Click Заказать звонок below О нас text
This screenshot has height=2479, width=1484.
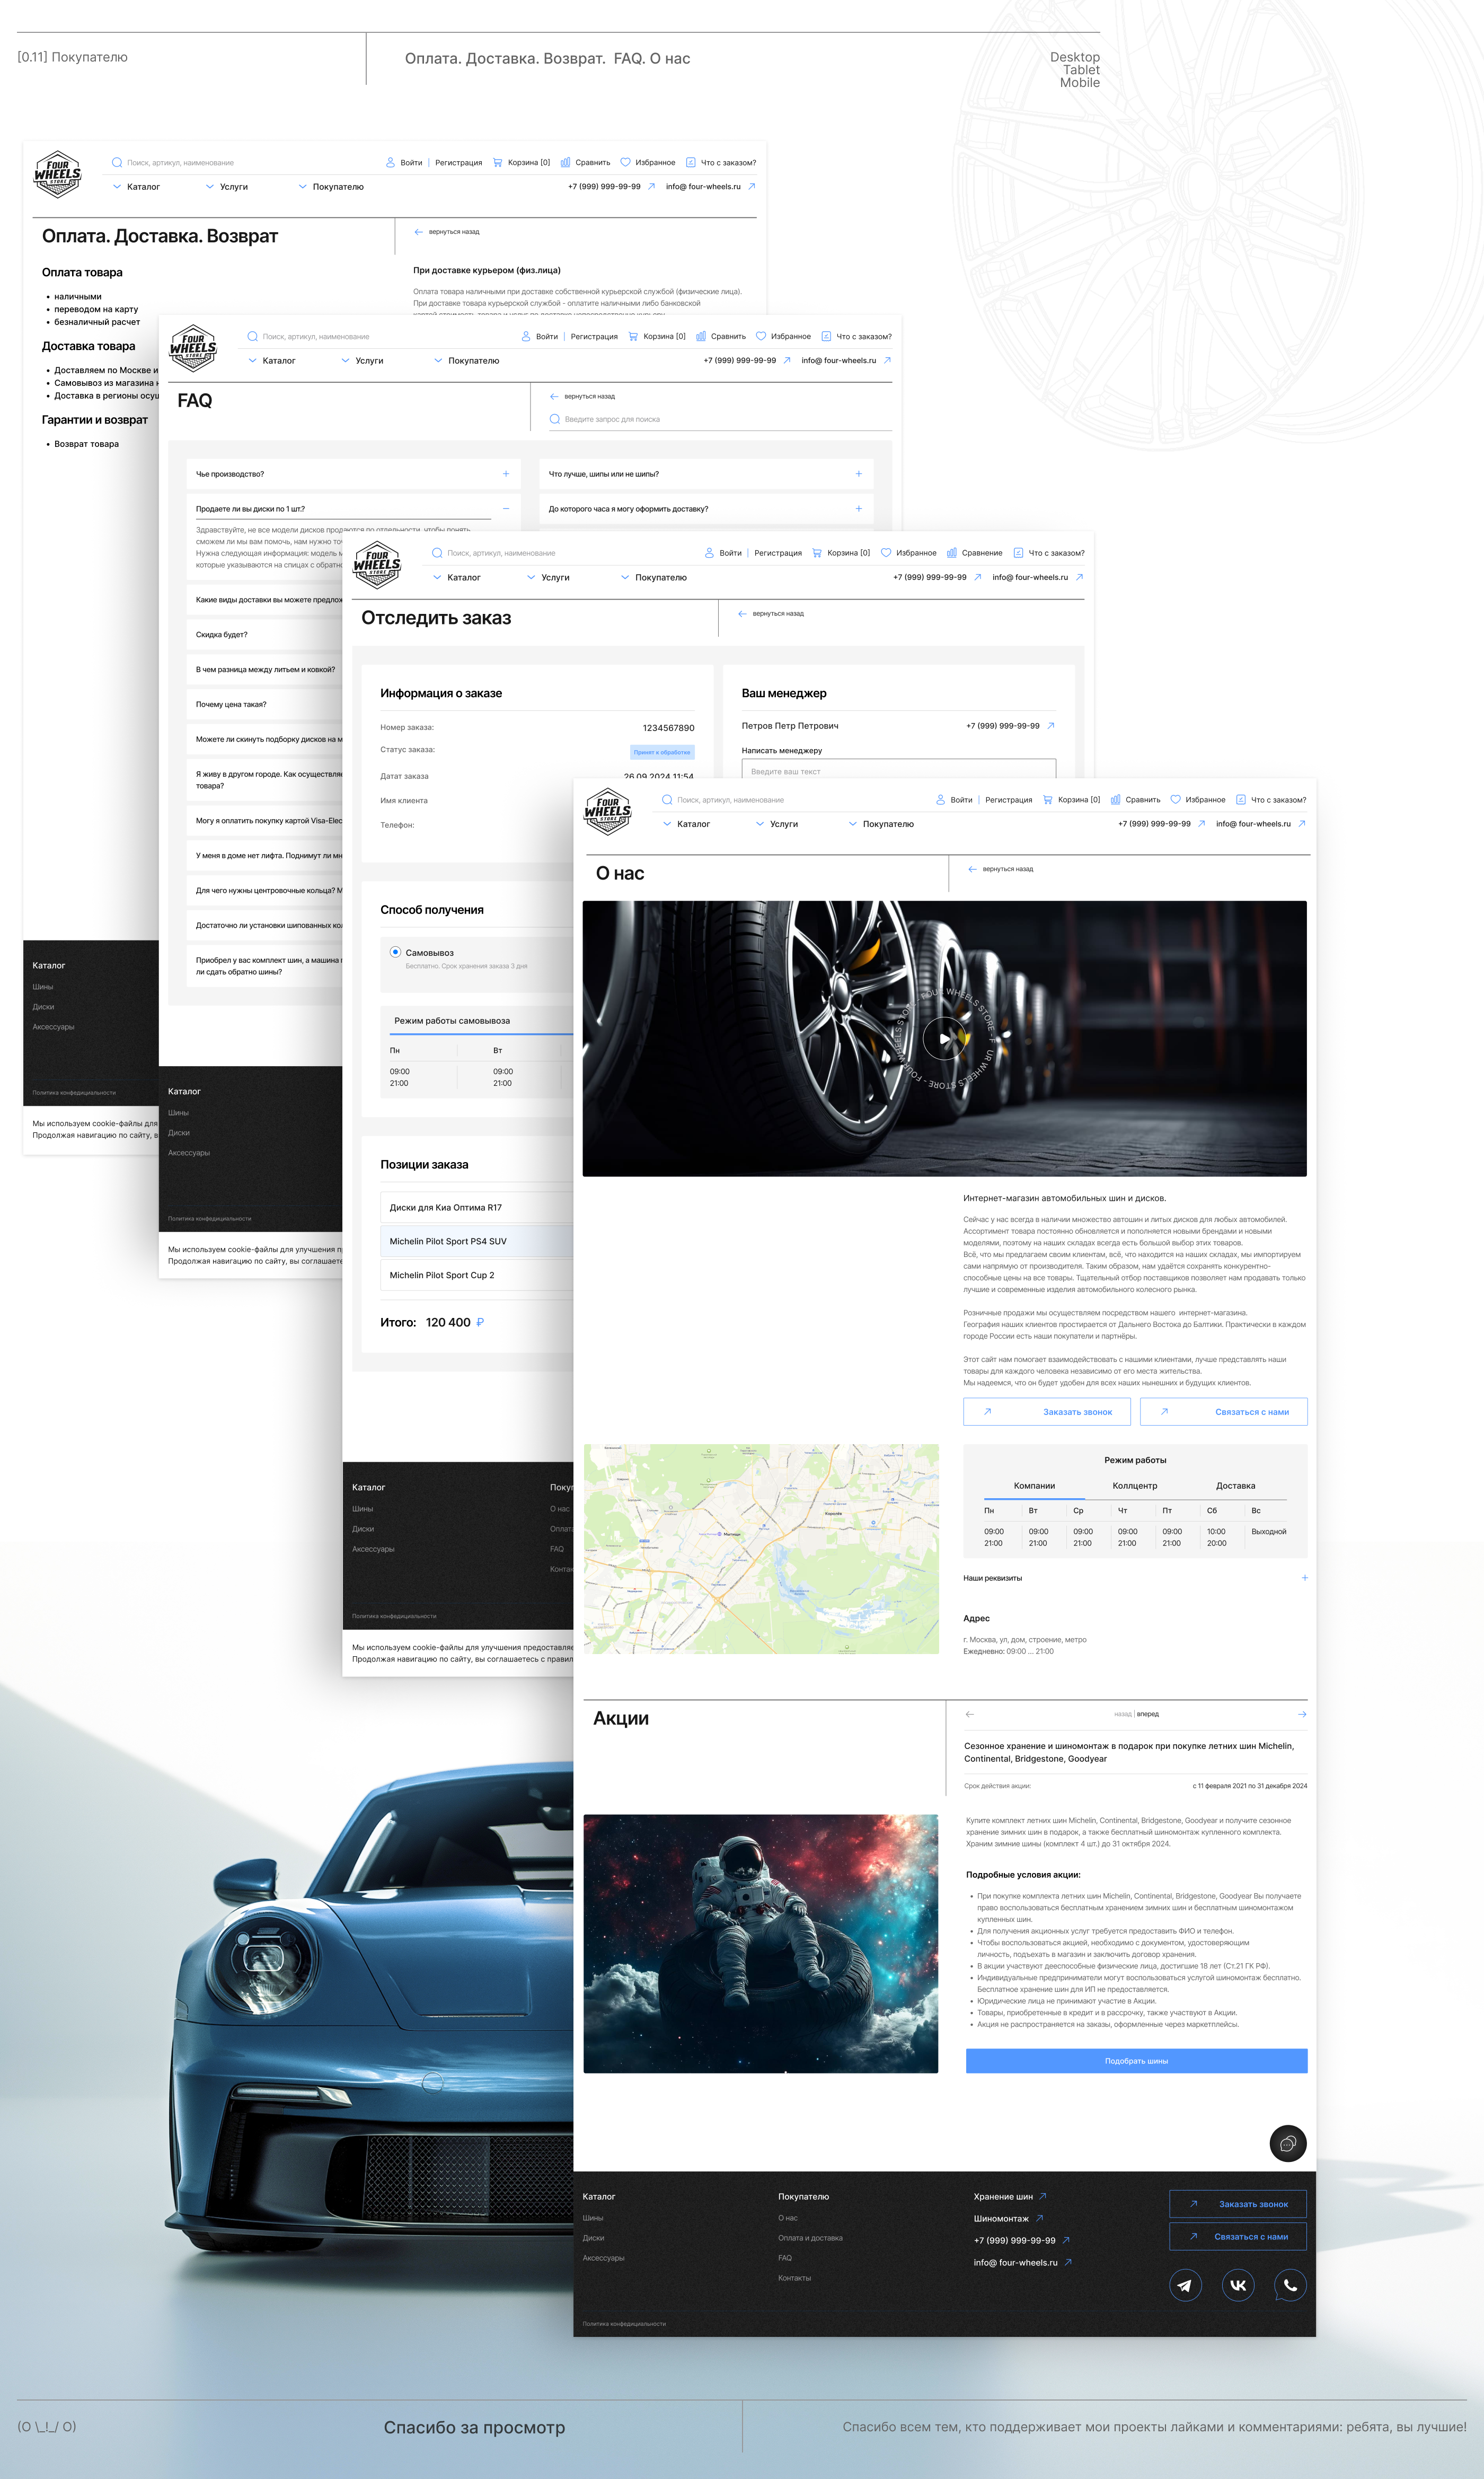pyautogui.click(x=1047, y=1412)
